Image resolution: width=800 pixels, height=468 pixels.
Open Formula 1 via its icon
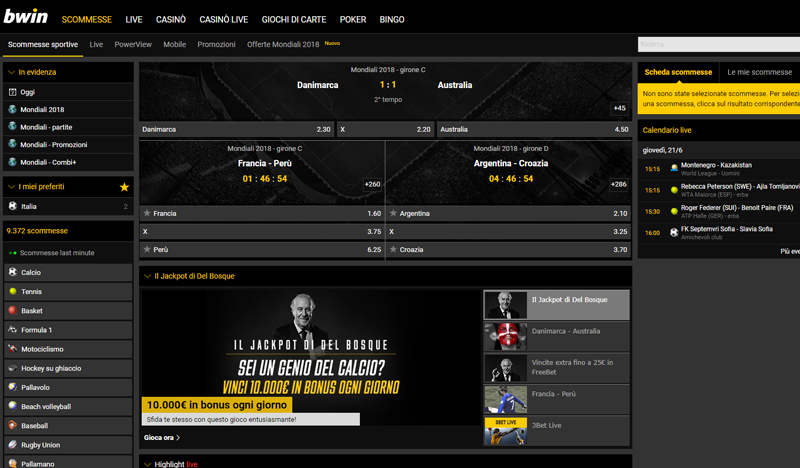[x=12, y=329]
